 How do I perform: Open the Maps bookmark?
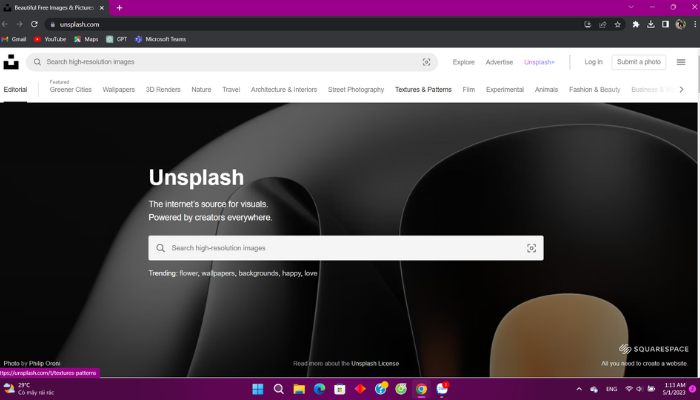pos(86,39)
